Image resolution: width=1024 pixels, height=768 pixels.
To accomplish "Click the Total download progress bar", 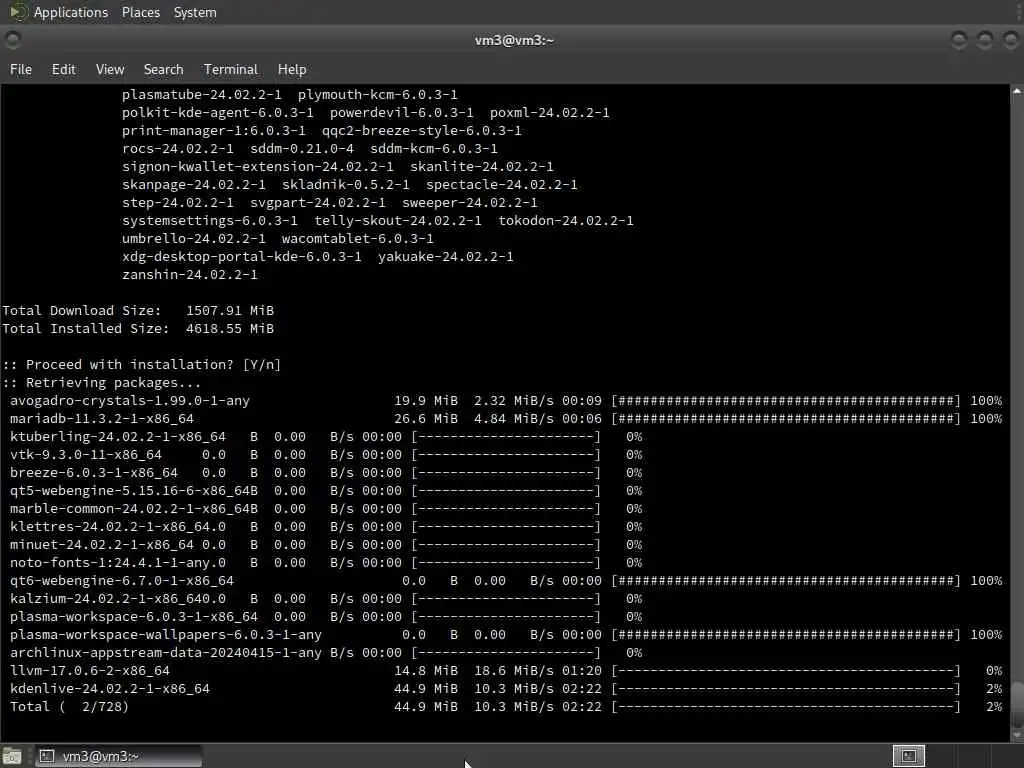I will pyautogui.click(x=786, y=707).
